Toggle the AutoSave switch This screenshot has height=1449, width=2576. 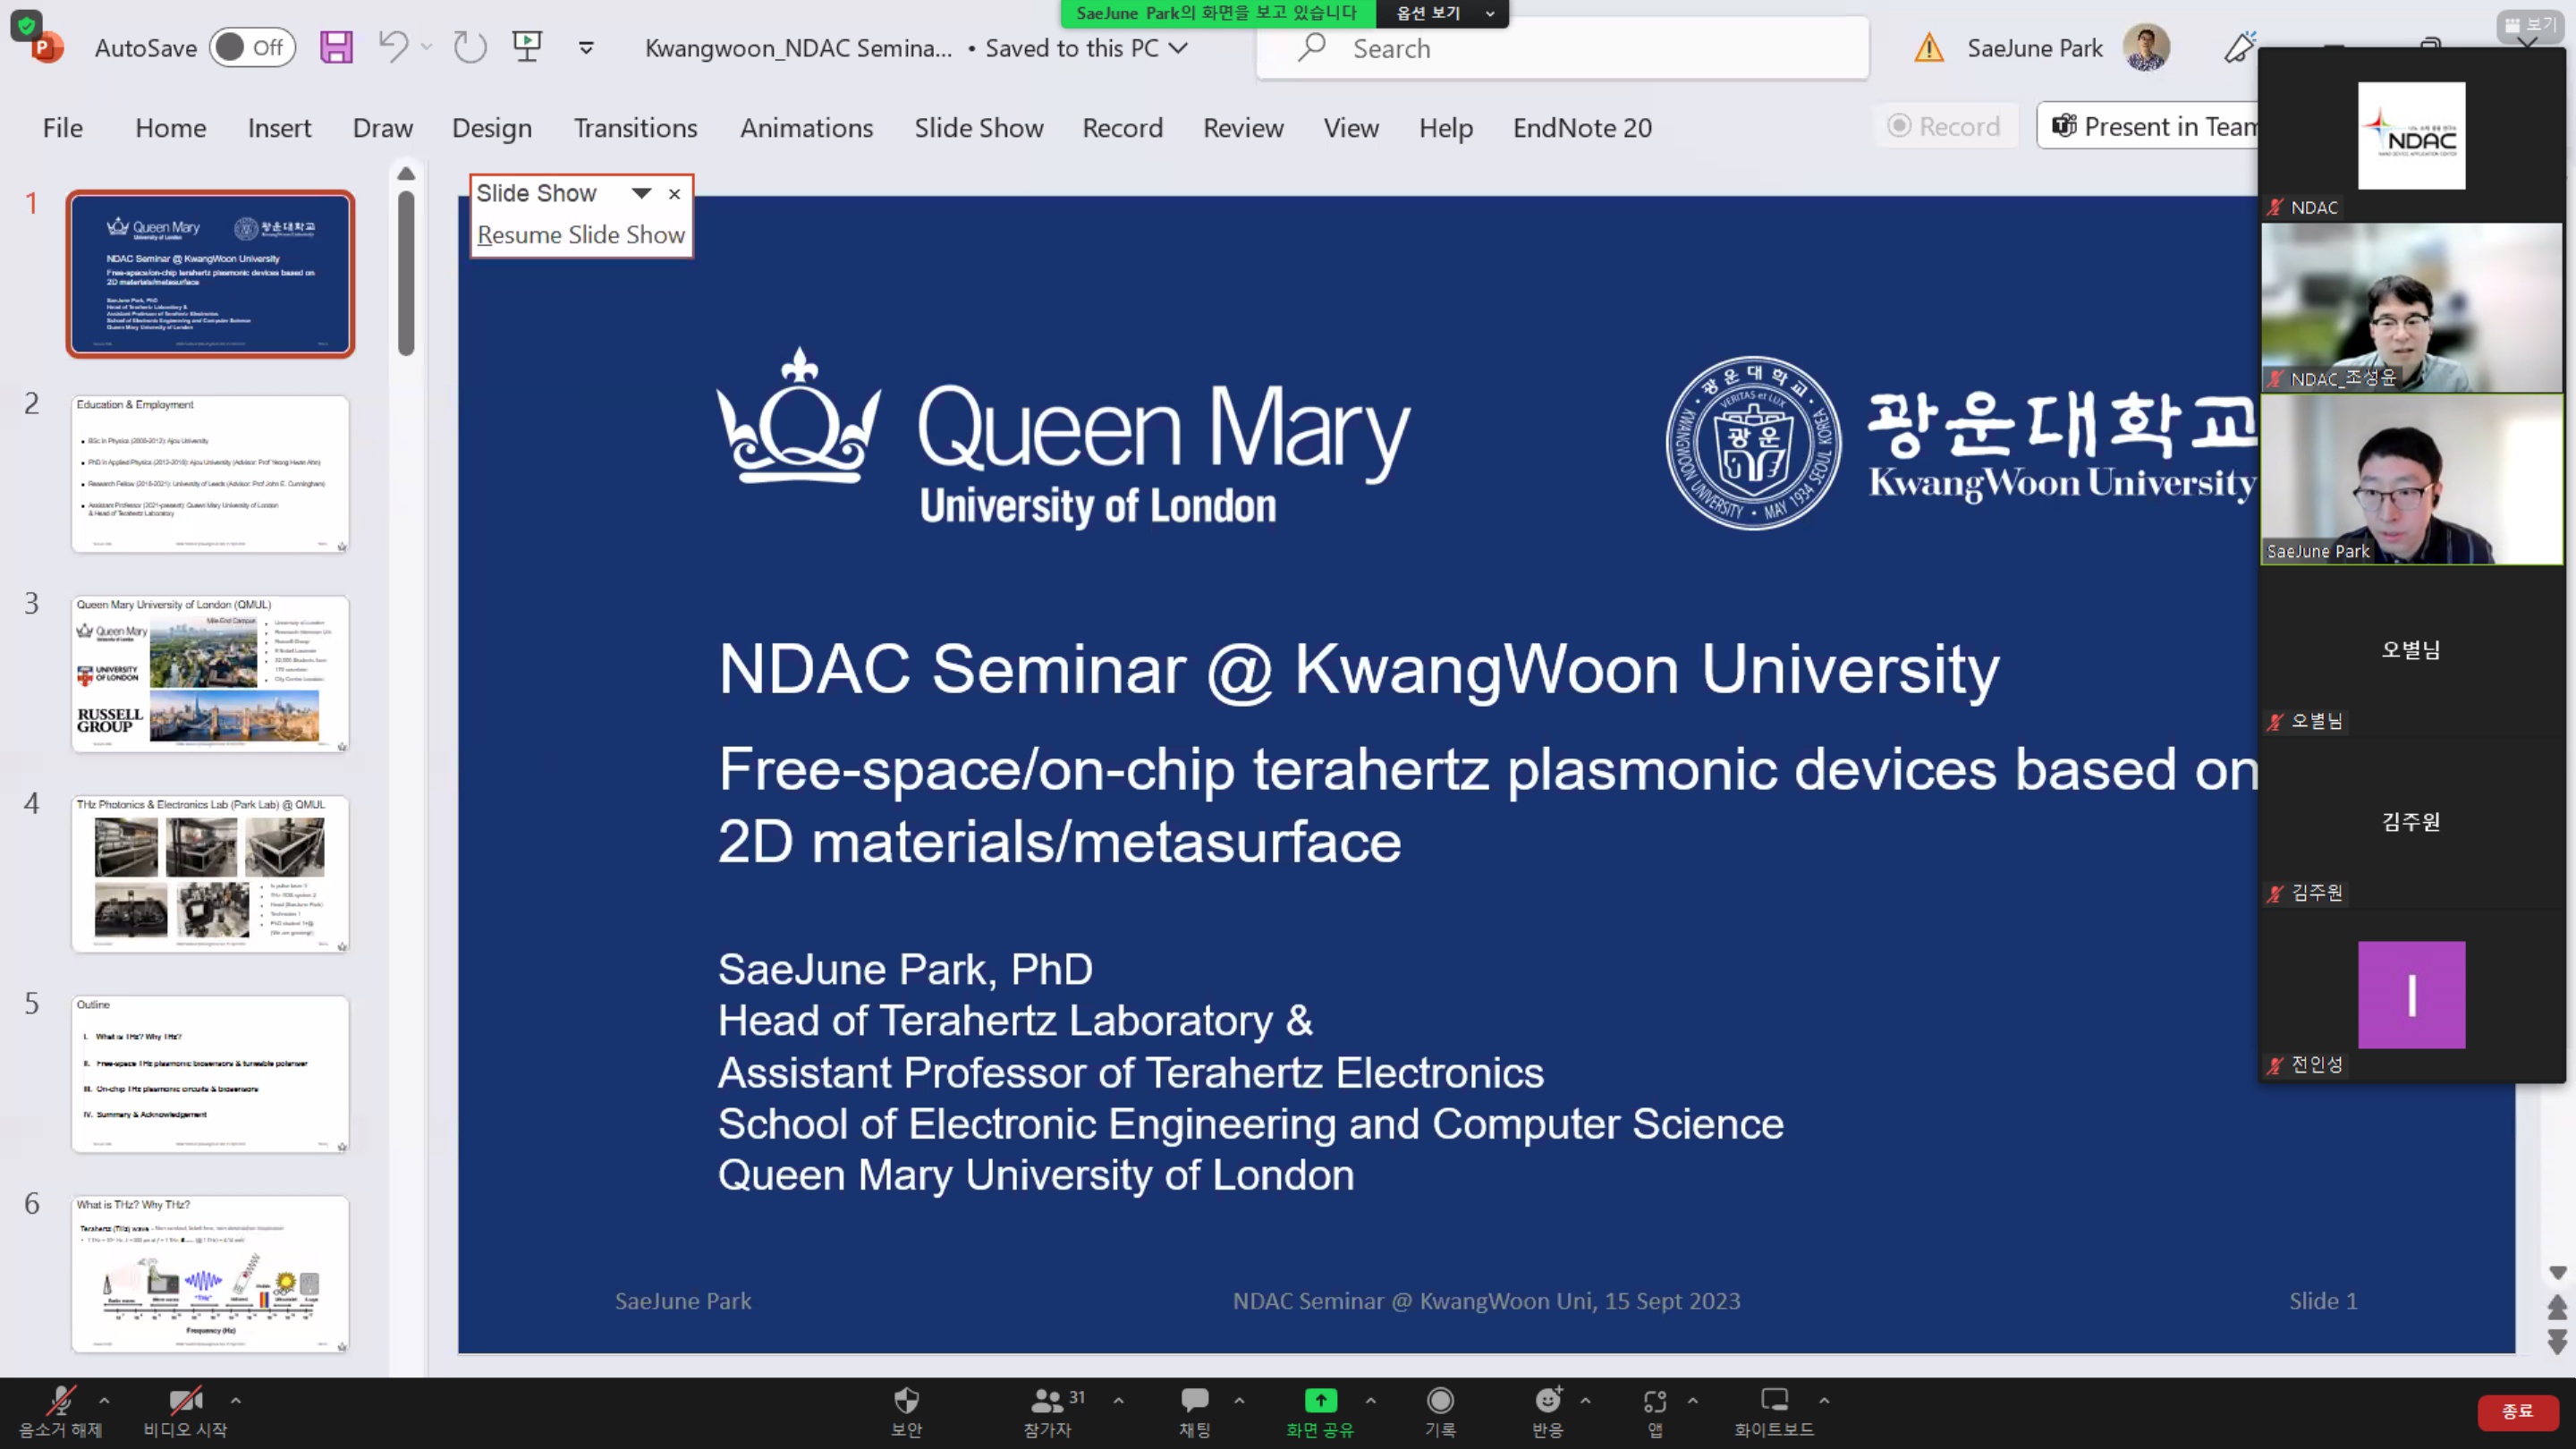tap(252, 47)
